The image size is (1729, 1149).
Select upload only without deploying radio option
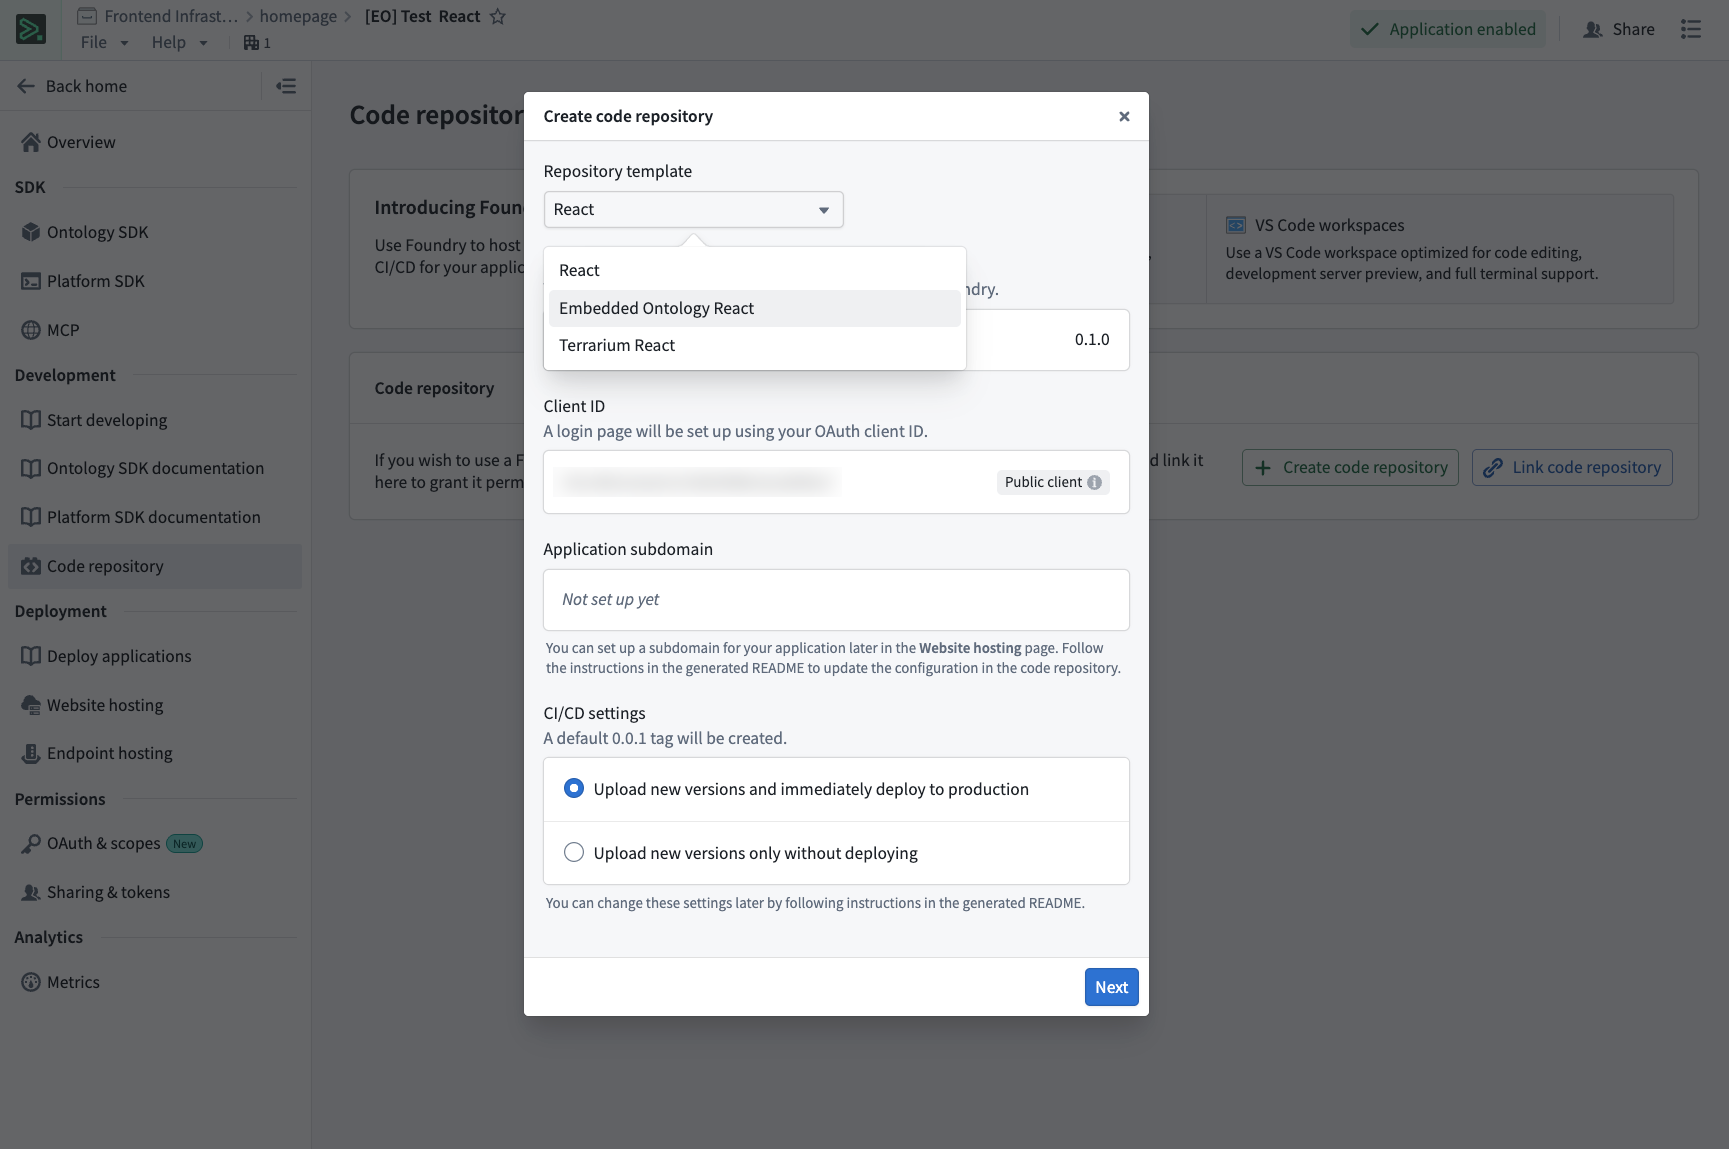574,853
